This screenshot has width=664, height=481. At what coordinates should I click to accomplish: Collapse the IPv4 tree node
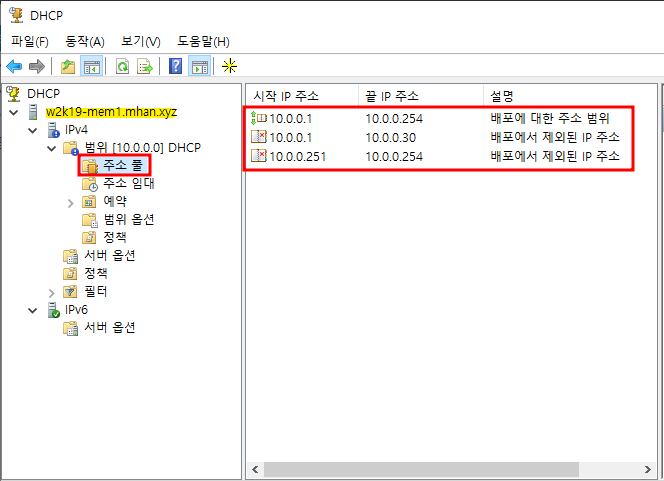[33, 130]
